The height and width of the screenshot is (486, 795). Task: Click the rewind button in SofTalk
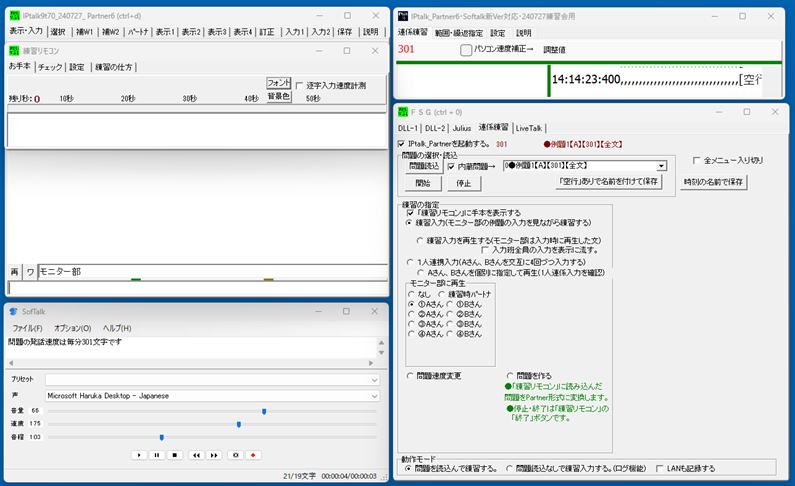pyautogui.click(x=194, y=454)
